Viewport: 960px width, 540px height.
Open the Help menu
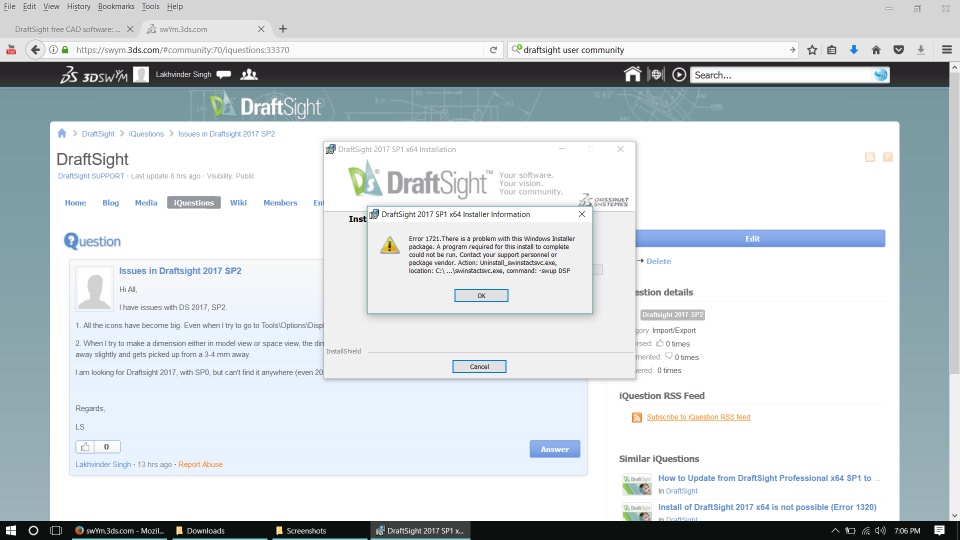174,6
